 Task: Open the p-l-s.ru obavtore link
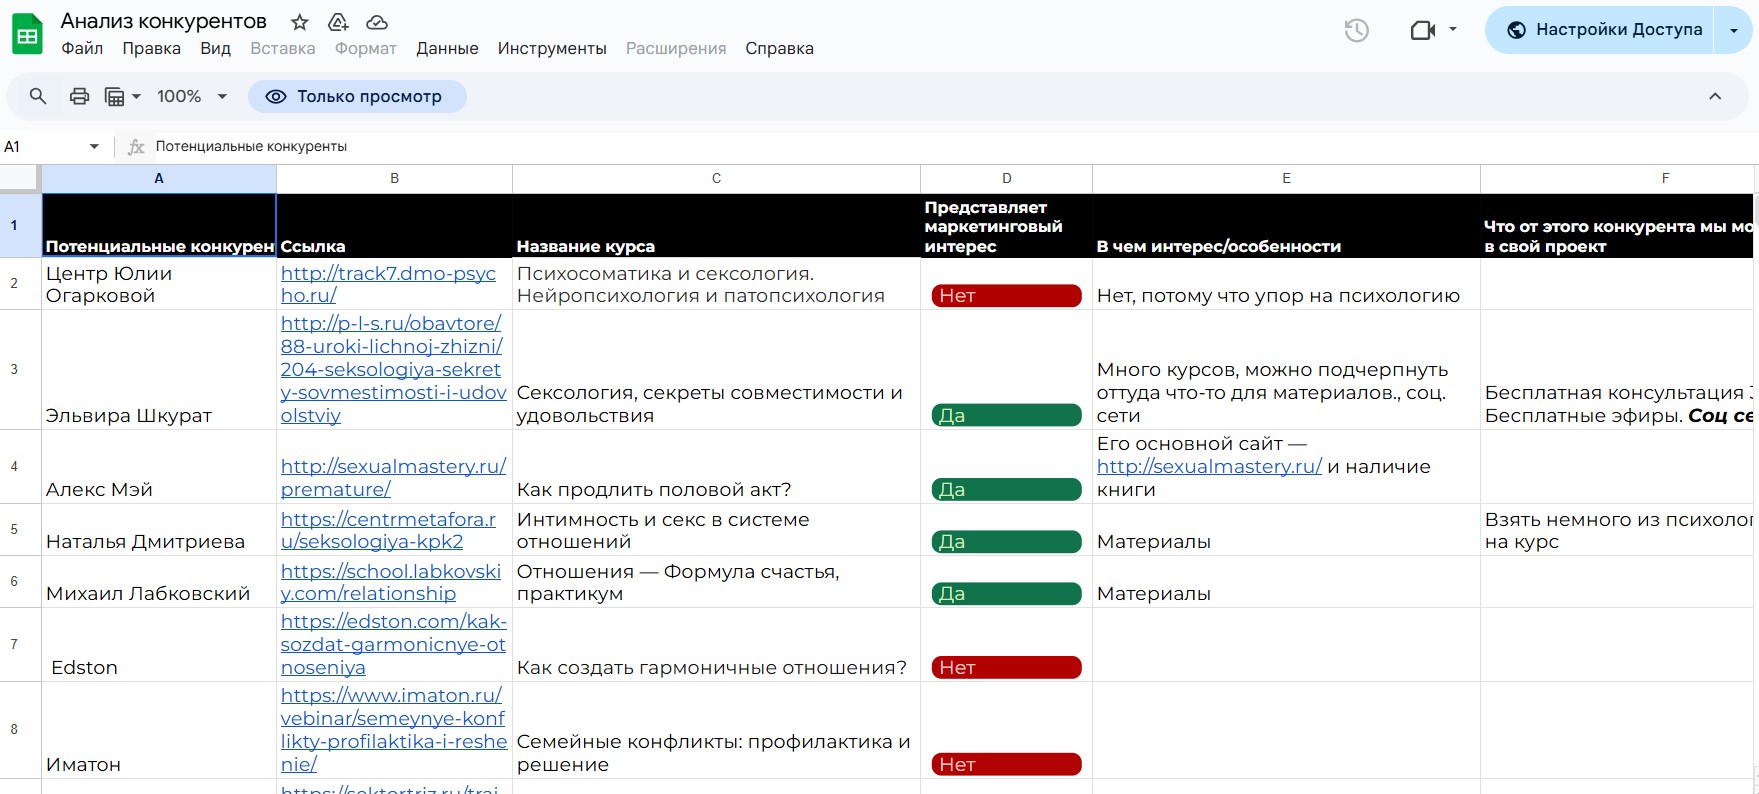click(x=393, y=369)
